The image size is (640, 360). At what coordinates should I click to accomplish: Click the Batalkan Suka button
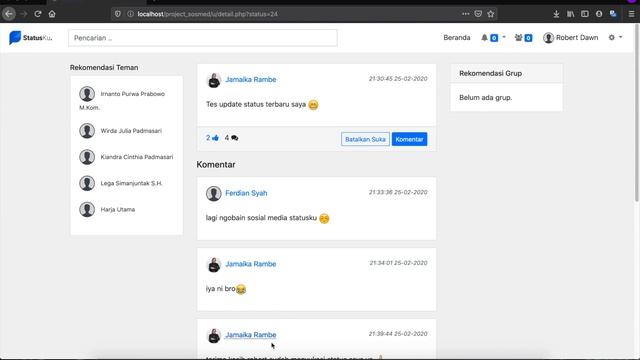[365, 139]
